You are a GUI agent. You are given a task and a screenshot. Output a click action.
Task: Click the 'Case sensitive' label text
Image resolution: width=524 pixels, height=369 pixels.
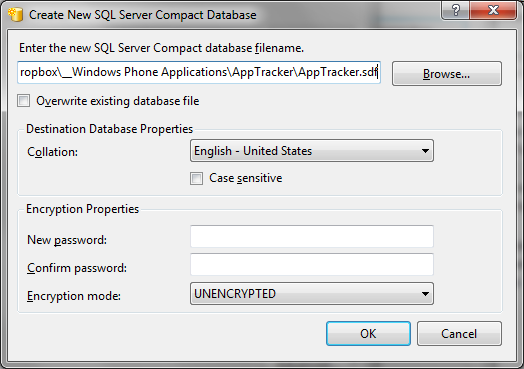(x=246, y=178)
